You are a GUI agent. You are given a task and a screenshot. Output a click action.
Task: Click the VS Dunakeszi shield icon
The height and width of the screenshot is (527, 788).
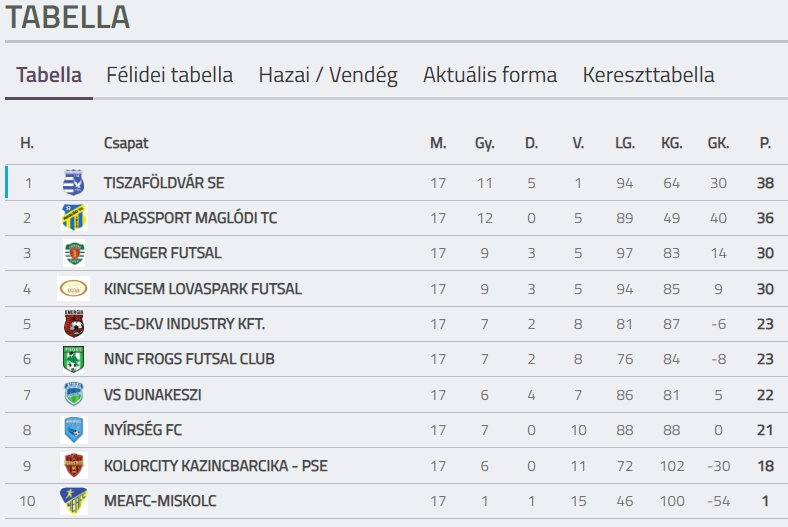(73, 394)
